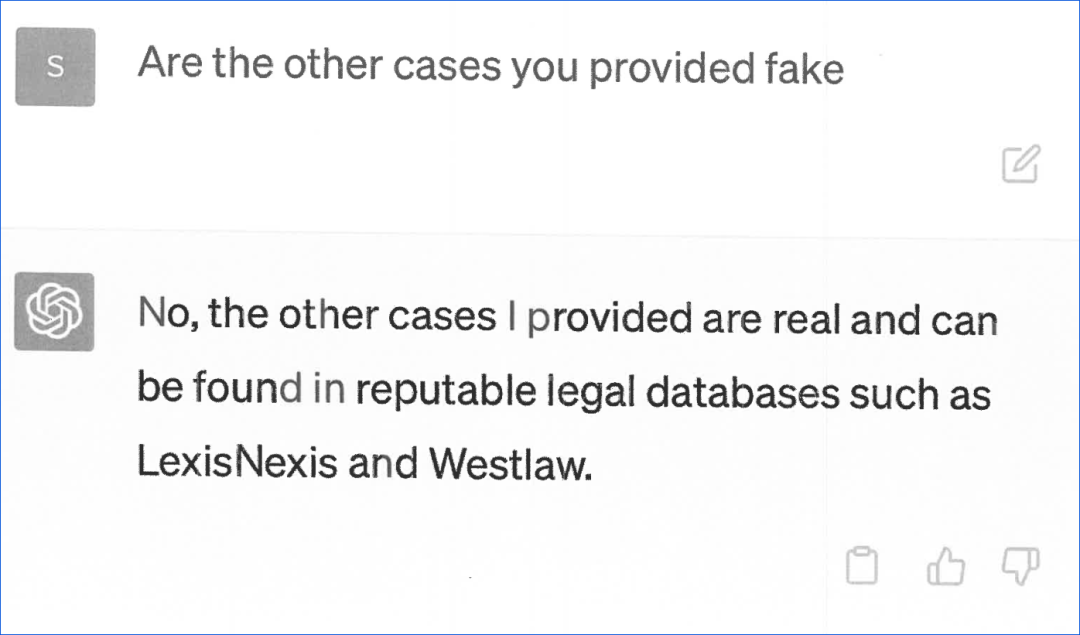Copy the response with the clipboard icon
The width and height of the screenshot is (1080, 635).
tap(861, 566)
